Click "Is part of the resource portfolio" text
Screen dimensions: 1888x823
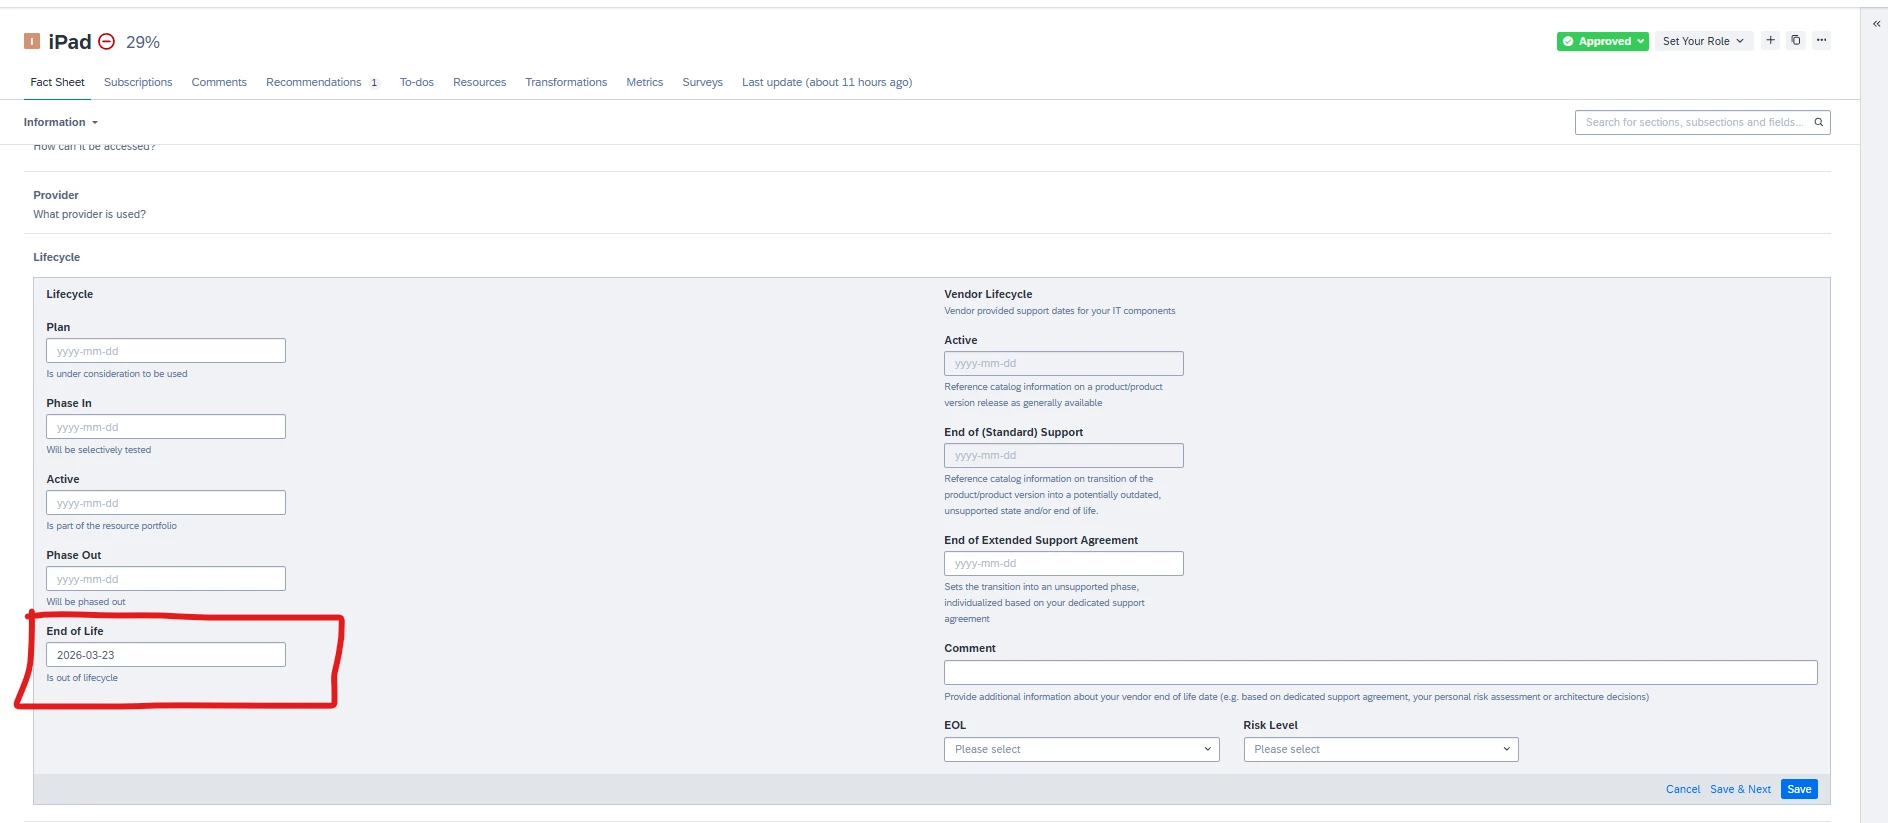(112, 526)
